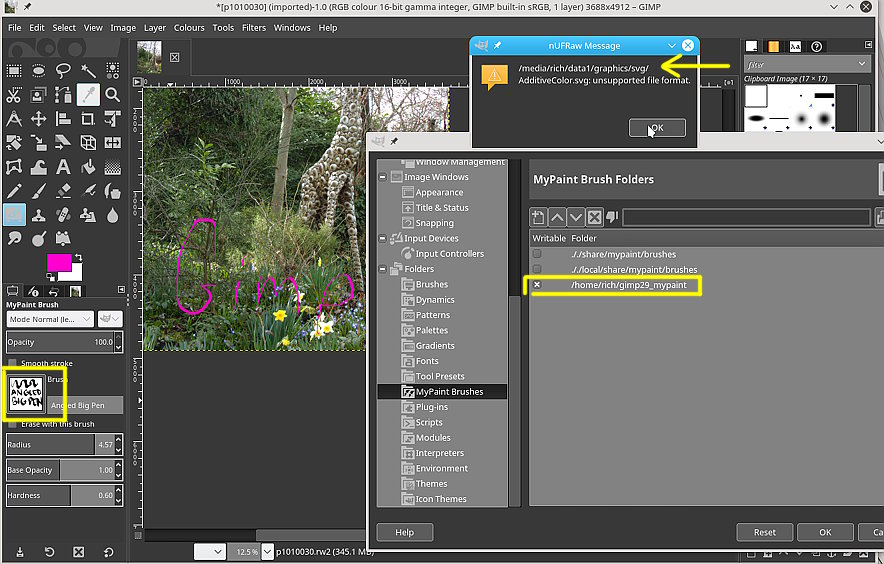
Task: Click the add new folder icon
Action: pos(538,217)
